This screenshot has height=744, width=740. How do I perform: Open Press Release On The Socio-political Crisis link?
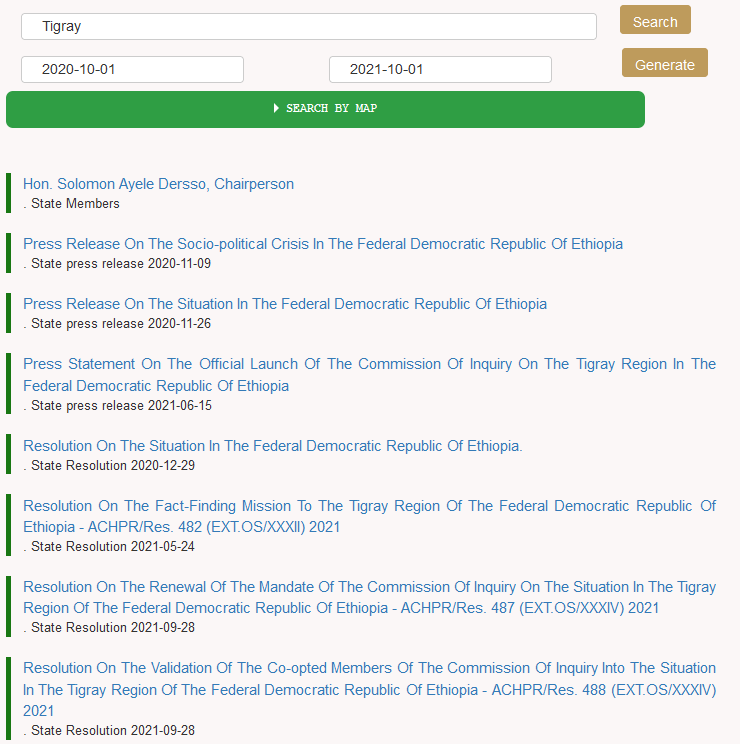[323, 244]
